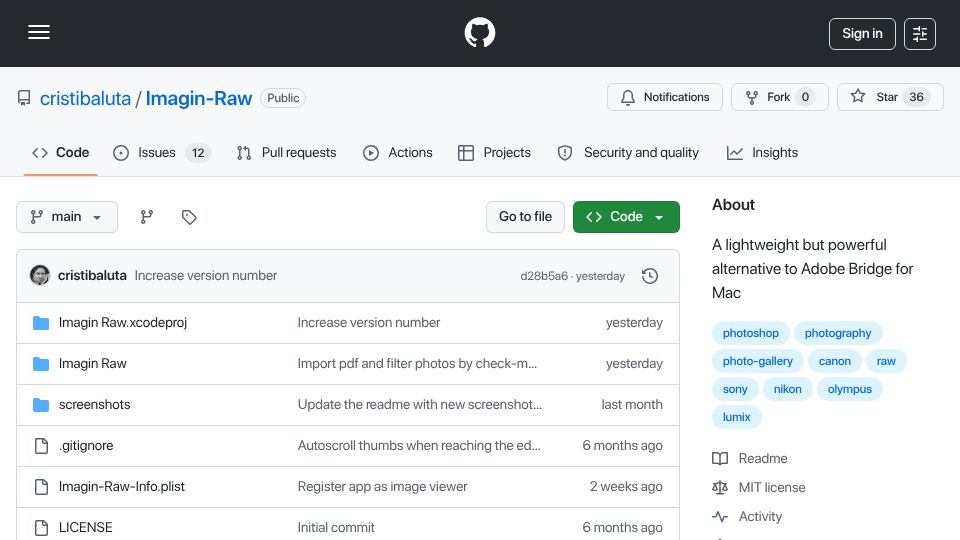Screen dimensions: 960x540
Task: Select the nikon topic tag
Action: 787,389
